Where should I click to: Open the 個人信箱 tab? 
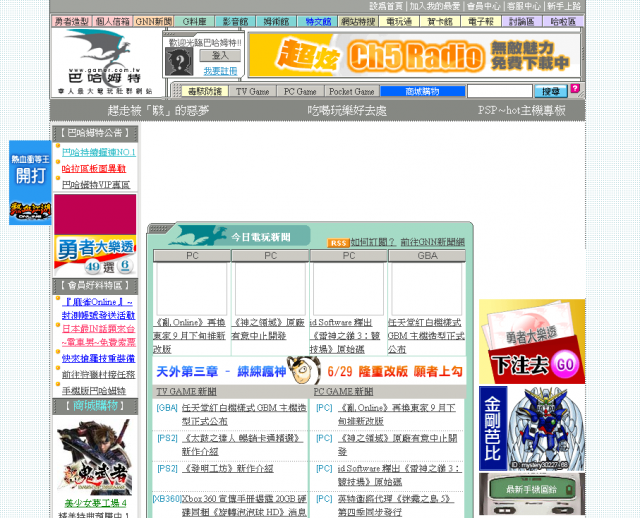tap(113, 22)
